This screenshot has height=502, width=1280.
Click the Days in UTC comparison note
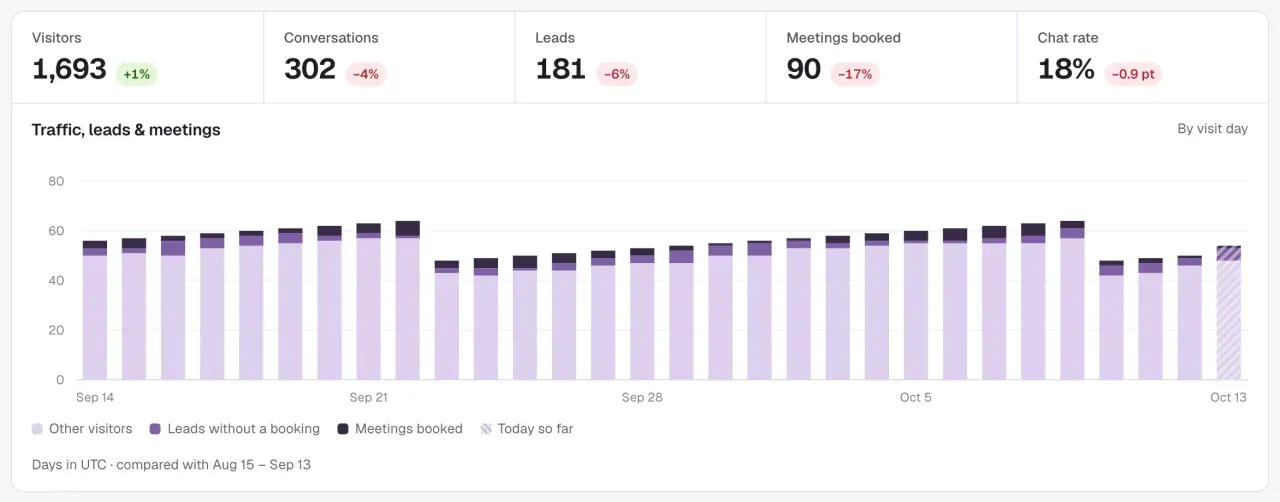tap(171, 464)
